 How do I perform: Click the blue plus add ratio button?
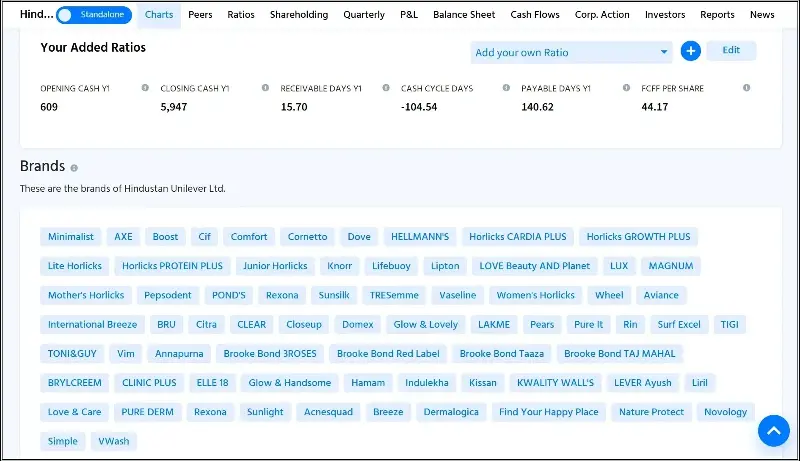pos(690,51)
